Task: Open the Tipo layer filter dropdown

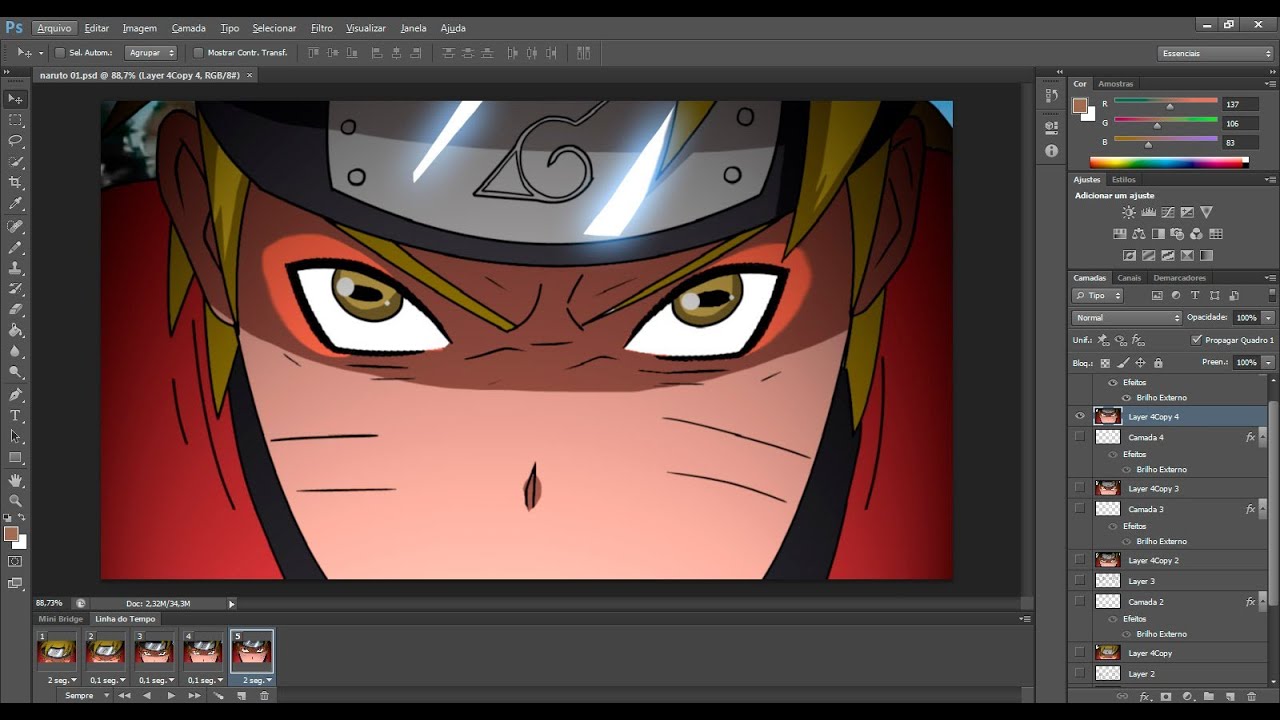Action: coord(1098,296)
